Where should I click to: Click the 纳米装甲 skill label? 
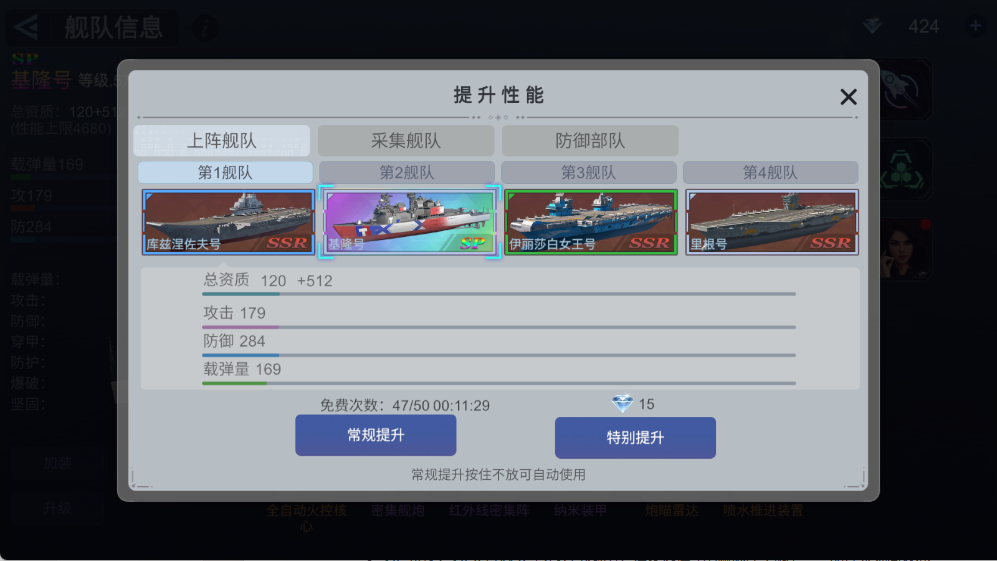pyautogui.click(x=580, y=510)
